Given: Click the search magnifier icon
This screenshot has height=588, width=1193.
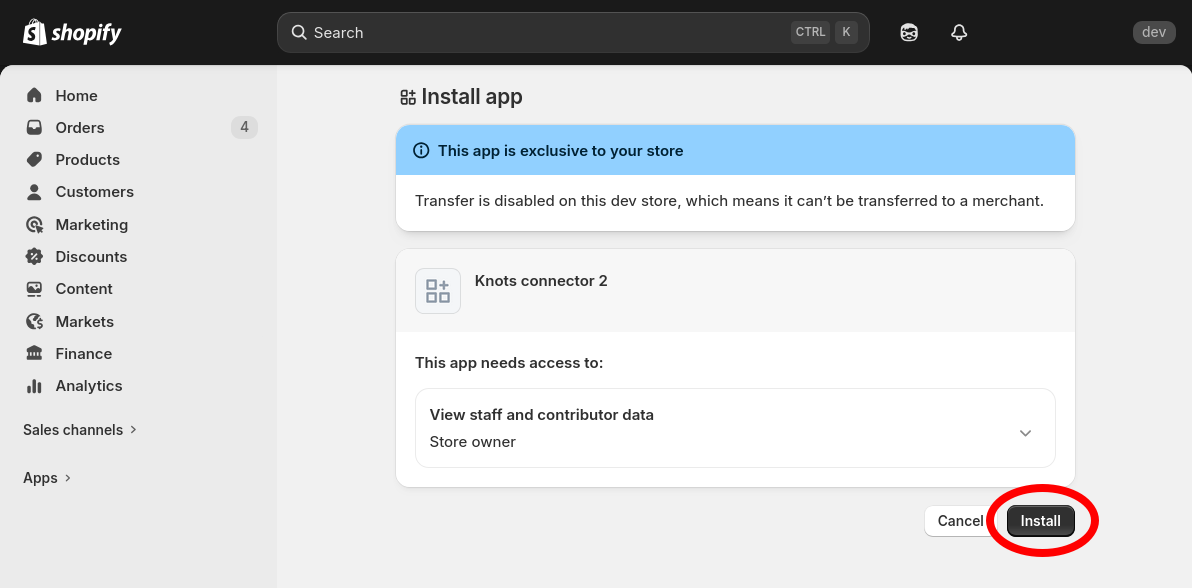Looking at the screenshot, I should pyautogui.click(x=299, y=32).
